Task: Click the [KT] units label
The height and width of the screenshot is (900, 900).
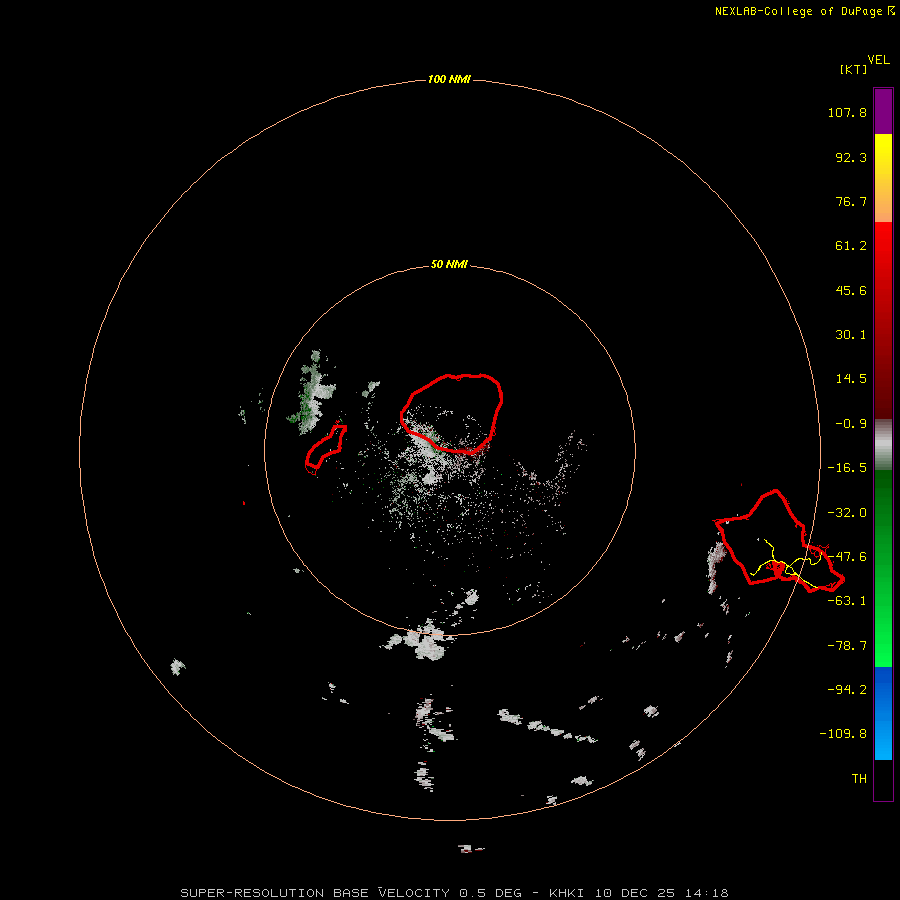Action: point(853,69)
